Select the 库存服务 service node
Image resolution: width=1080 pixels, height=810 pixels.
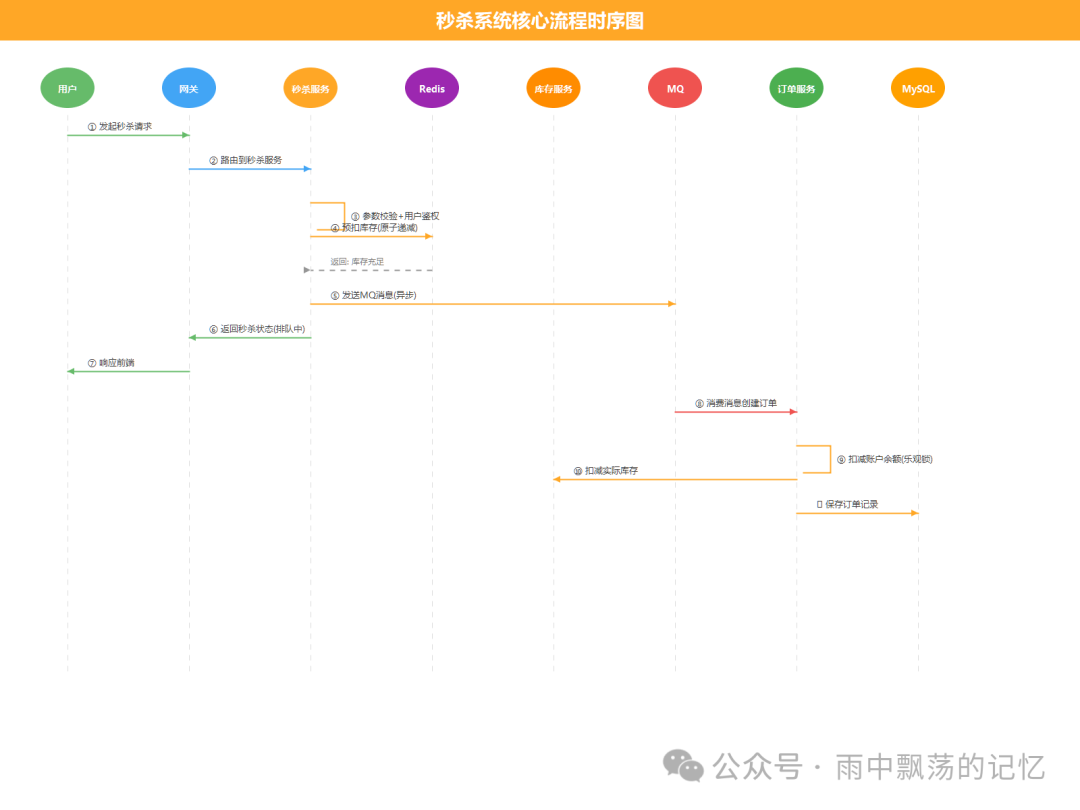(x=553, y=88)
